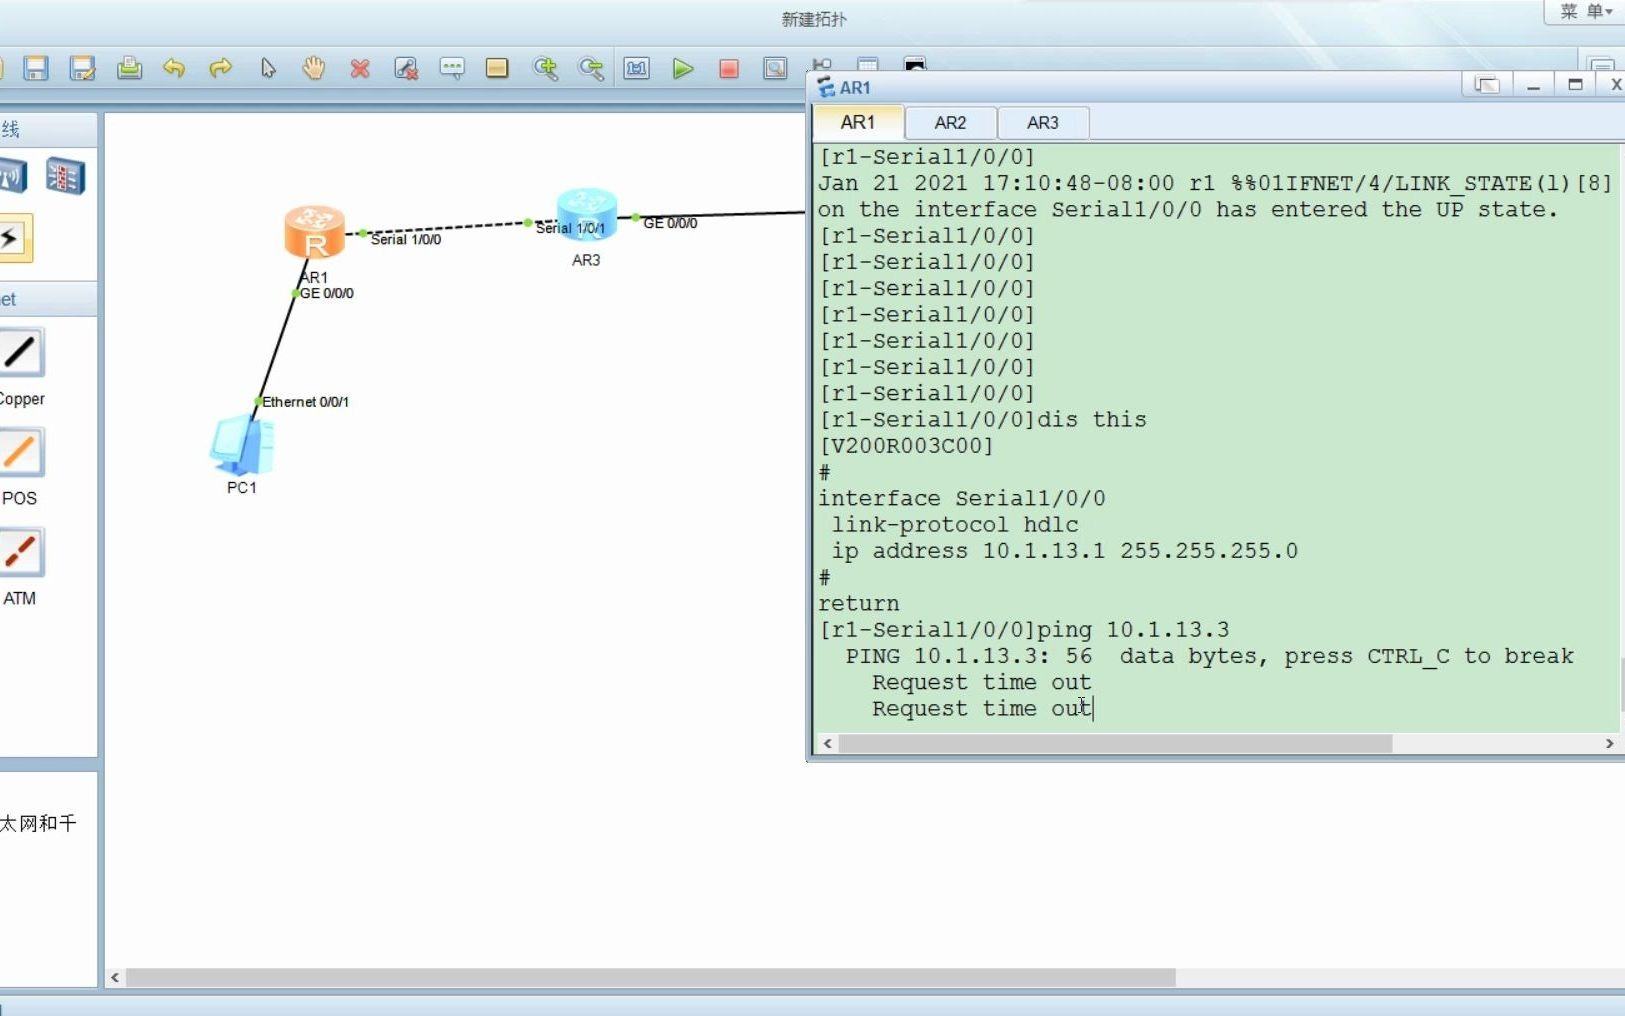Choose the delete-connection eraser tool
The width and height of the screenshot is (1625, 1016).
point(406,68)
